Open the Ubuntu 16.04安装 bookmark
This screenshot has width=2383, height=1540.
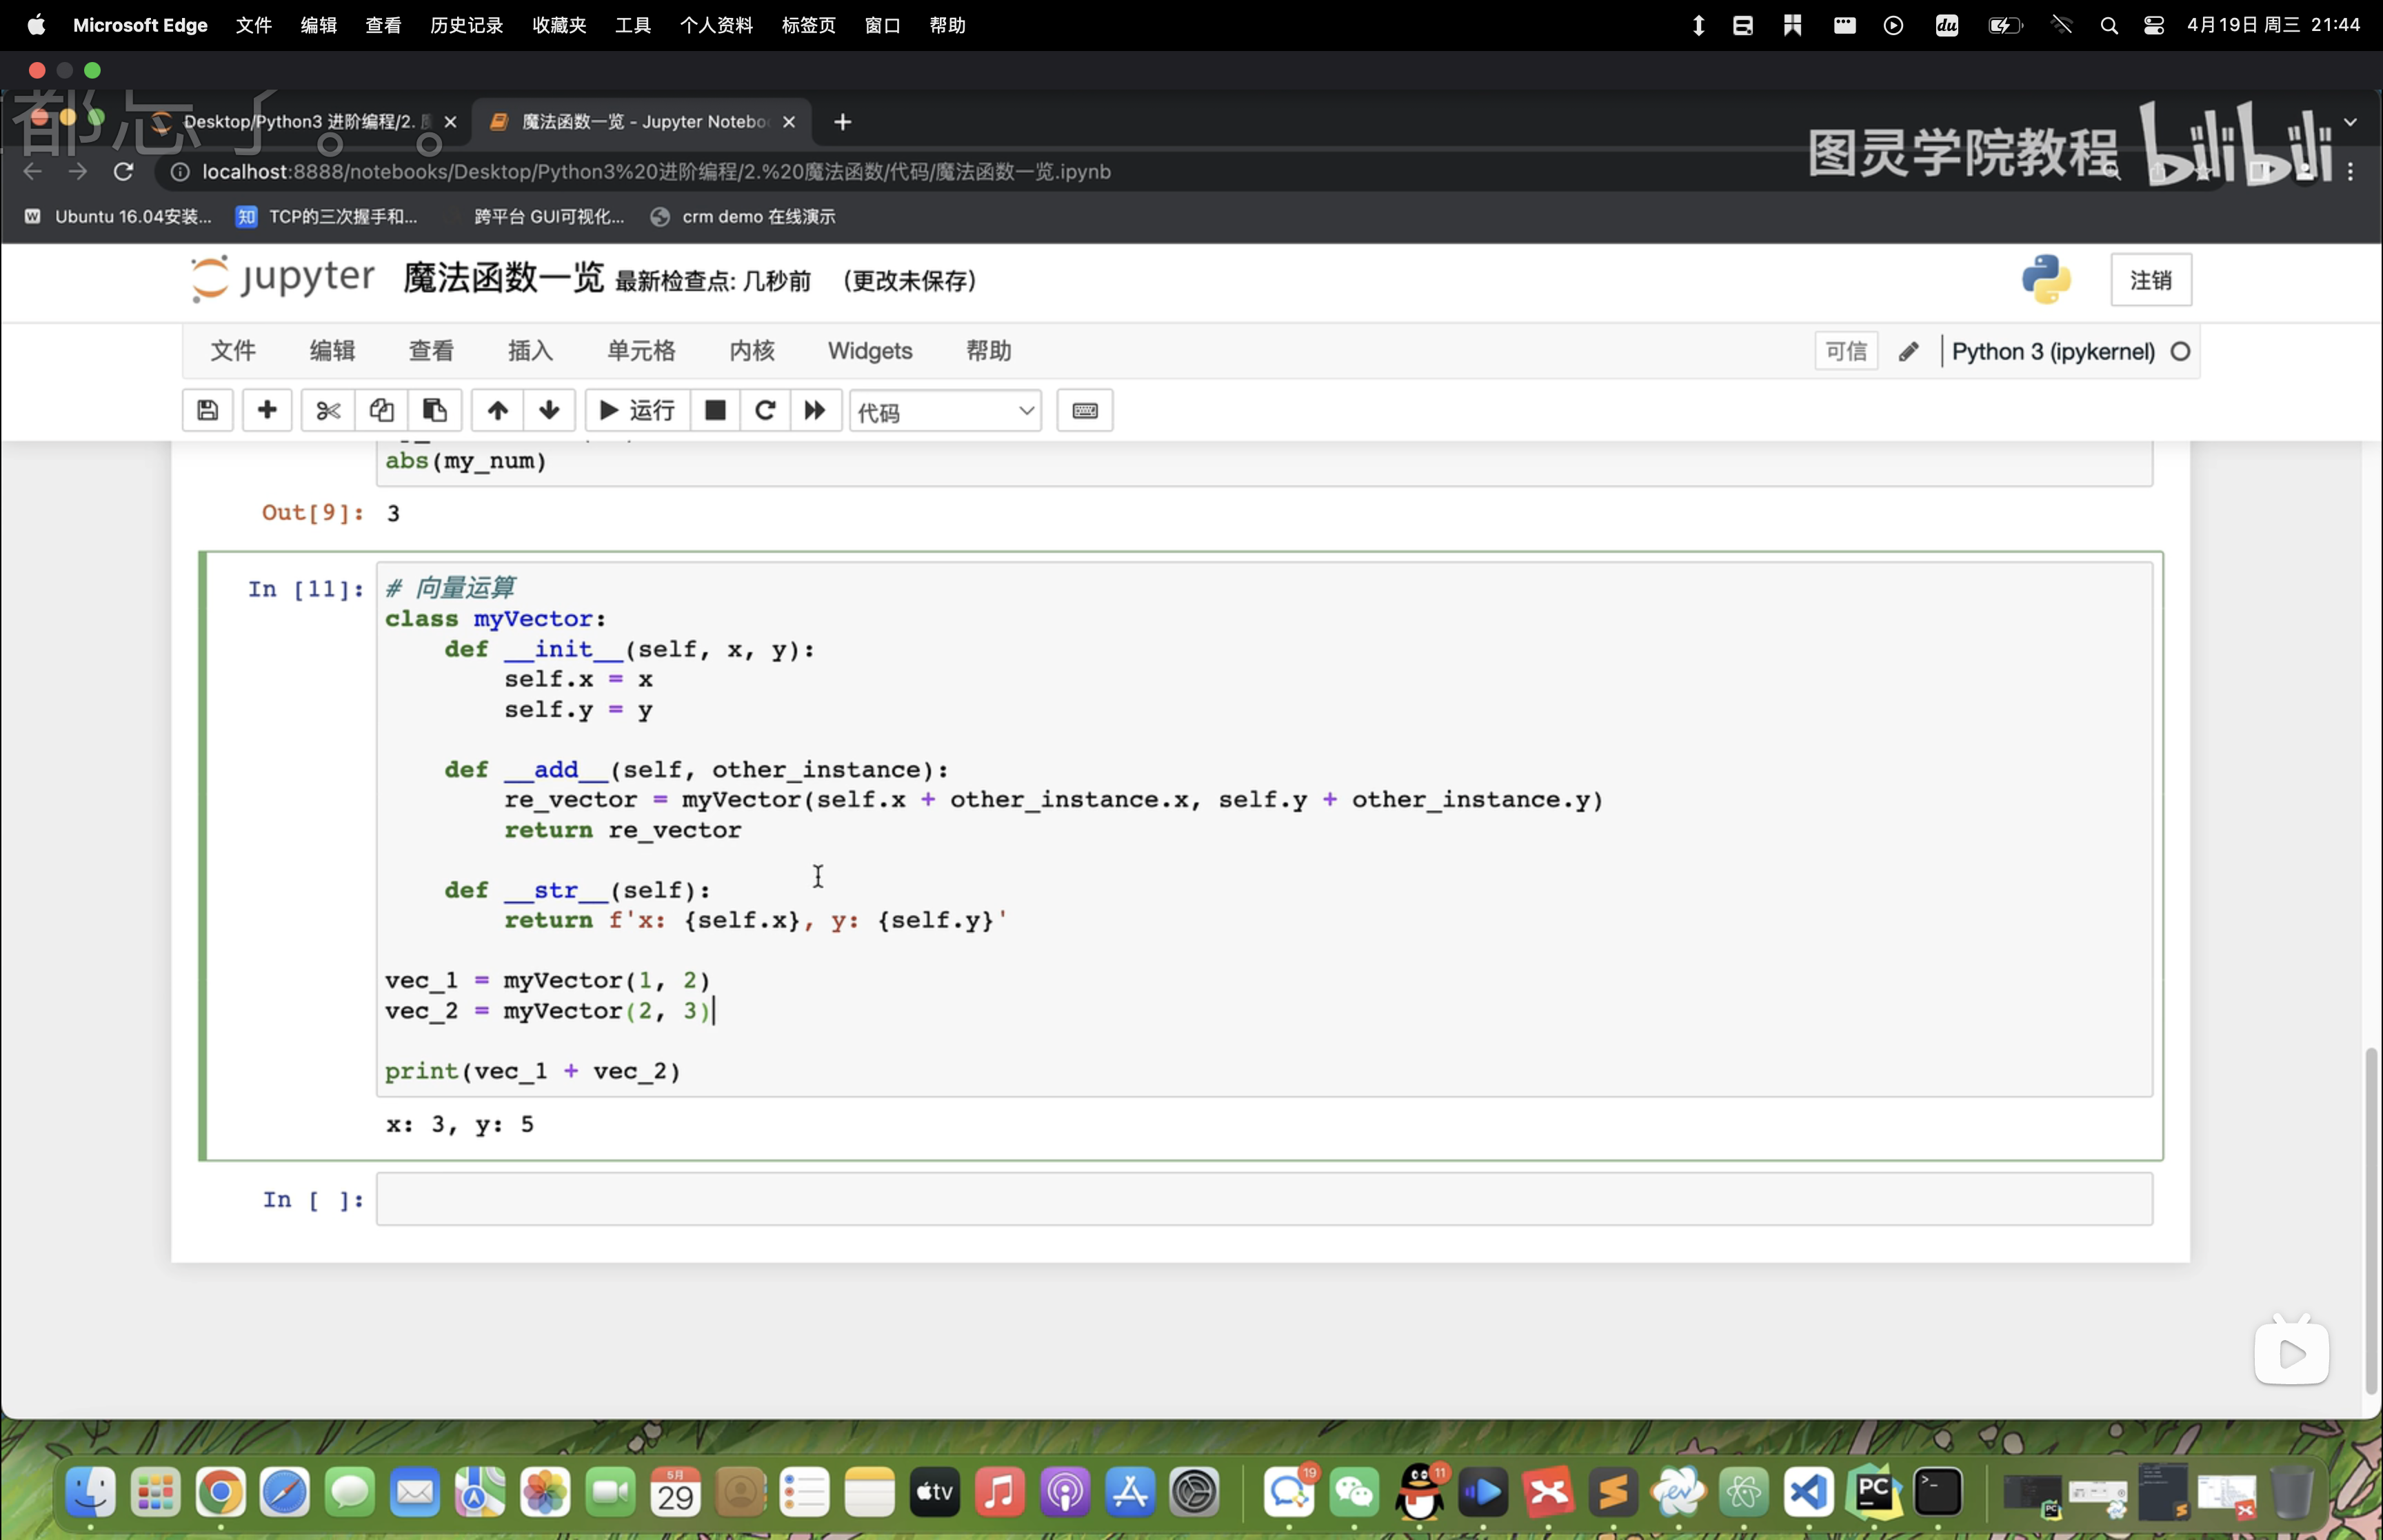click(118, 216)
